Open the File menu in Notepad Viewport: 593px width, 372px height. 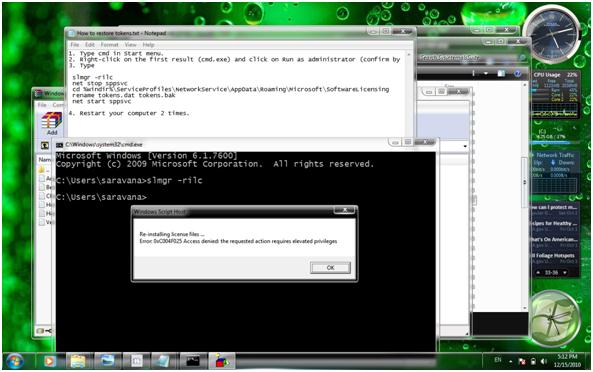(x=75, y=45)
